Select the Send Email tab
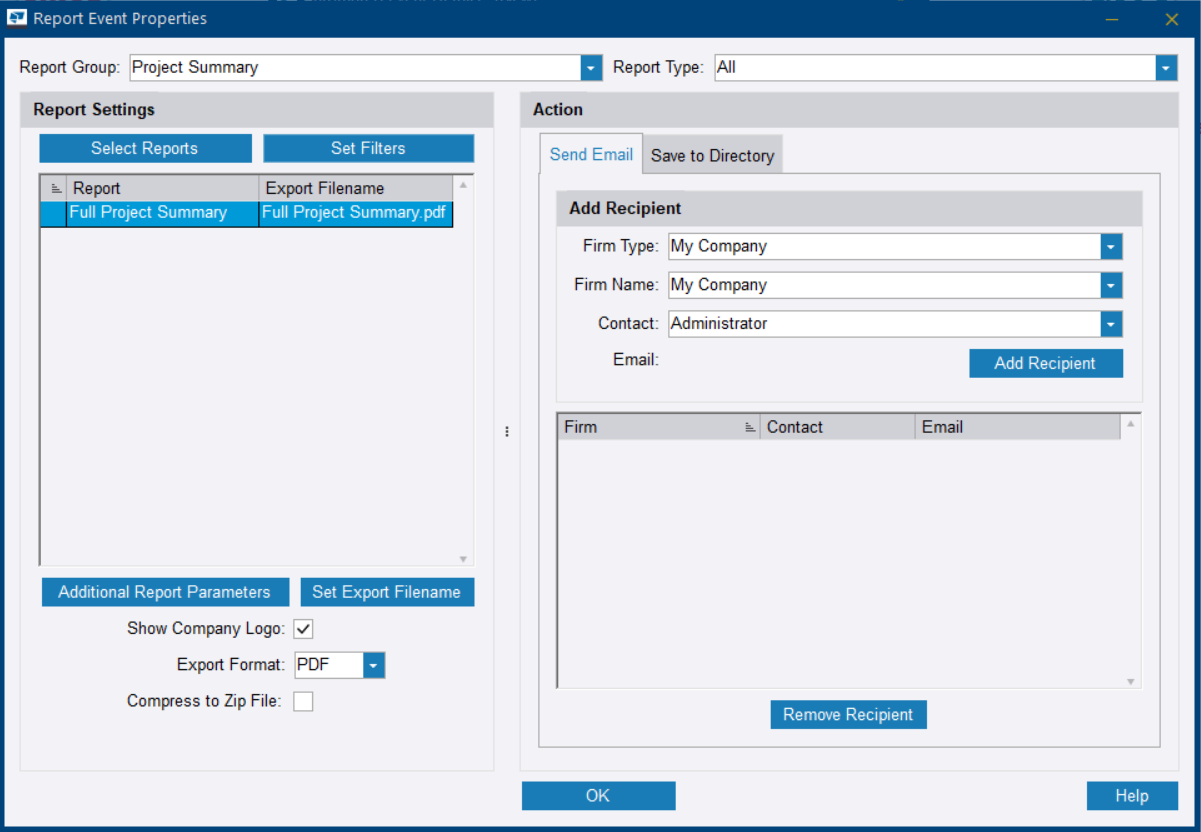This screenshot has width=1201, height=832. pyautogui.click(x=591, y=155)
